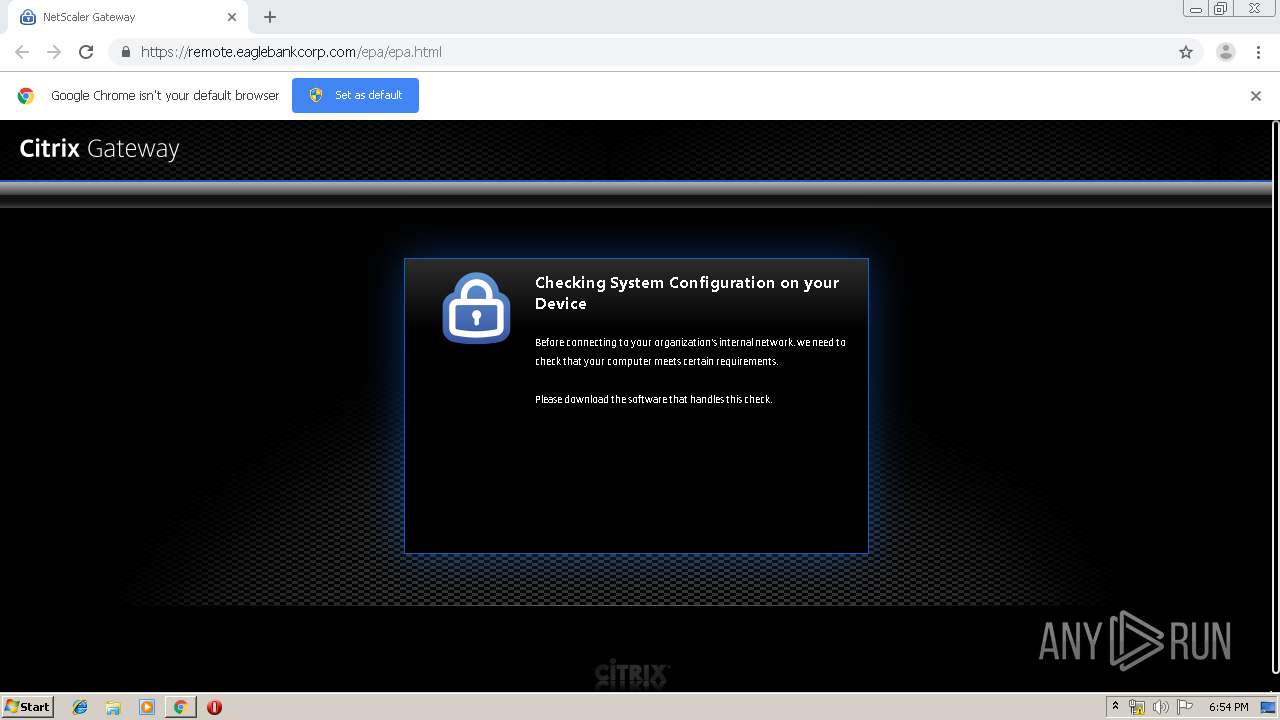Image resolution: width=1280 pixels, height=720 pixels.
Task: Open Windows Media Player taskbar icon
Action: (147, 707)
